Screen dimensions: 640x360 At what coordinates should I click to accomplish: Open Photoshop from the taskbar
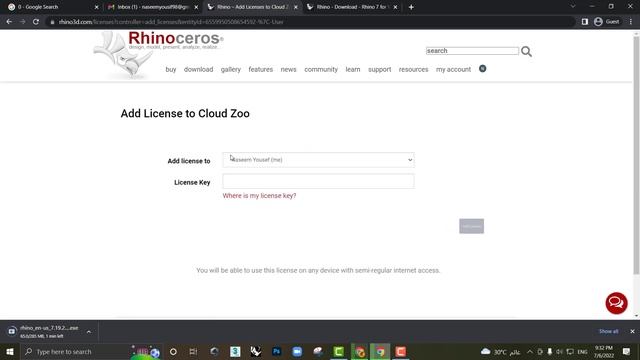(x=276, y=351)
